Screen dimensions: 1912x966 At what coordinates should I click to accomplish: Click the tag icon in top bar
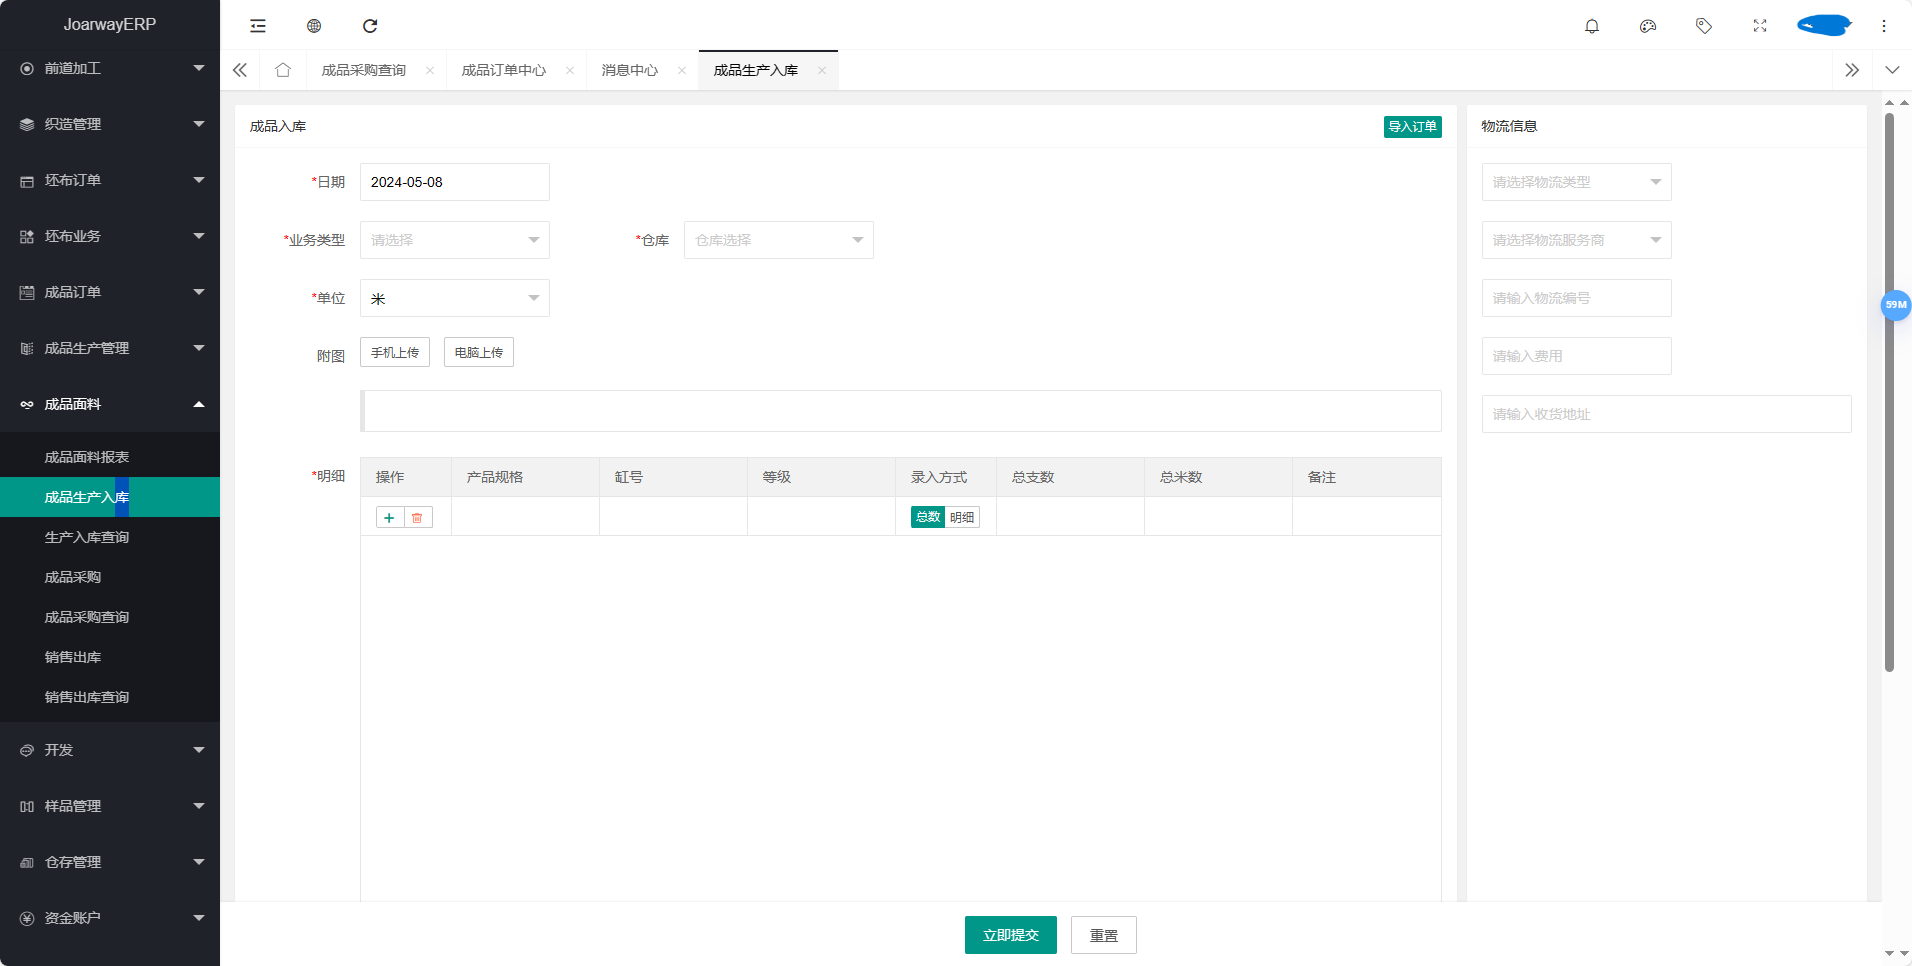coord(1704,26)
